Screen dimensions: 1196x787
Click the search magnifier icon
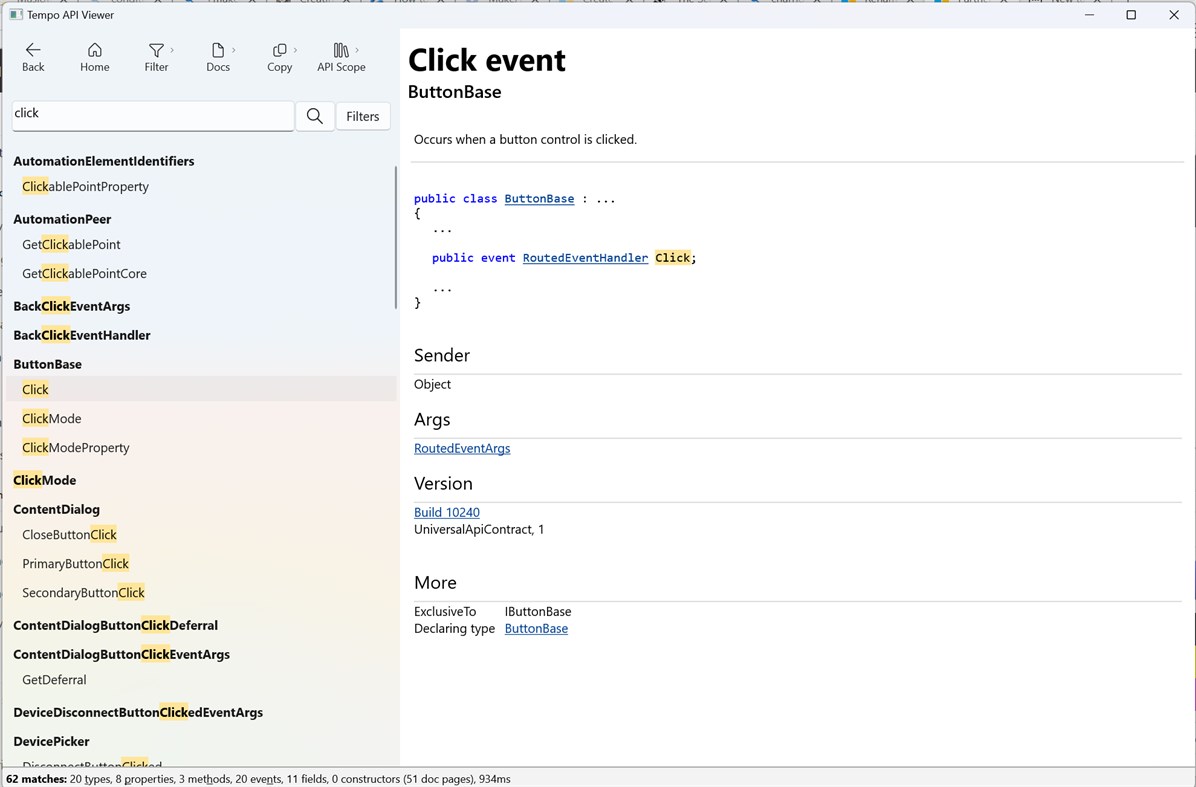coord(314,116)
